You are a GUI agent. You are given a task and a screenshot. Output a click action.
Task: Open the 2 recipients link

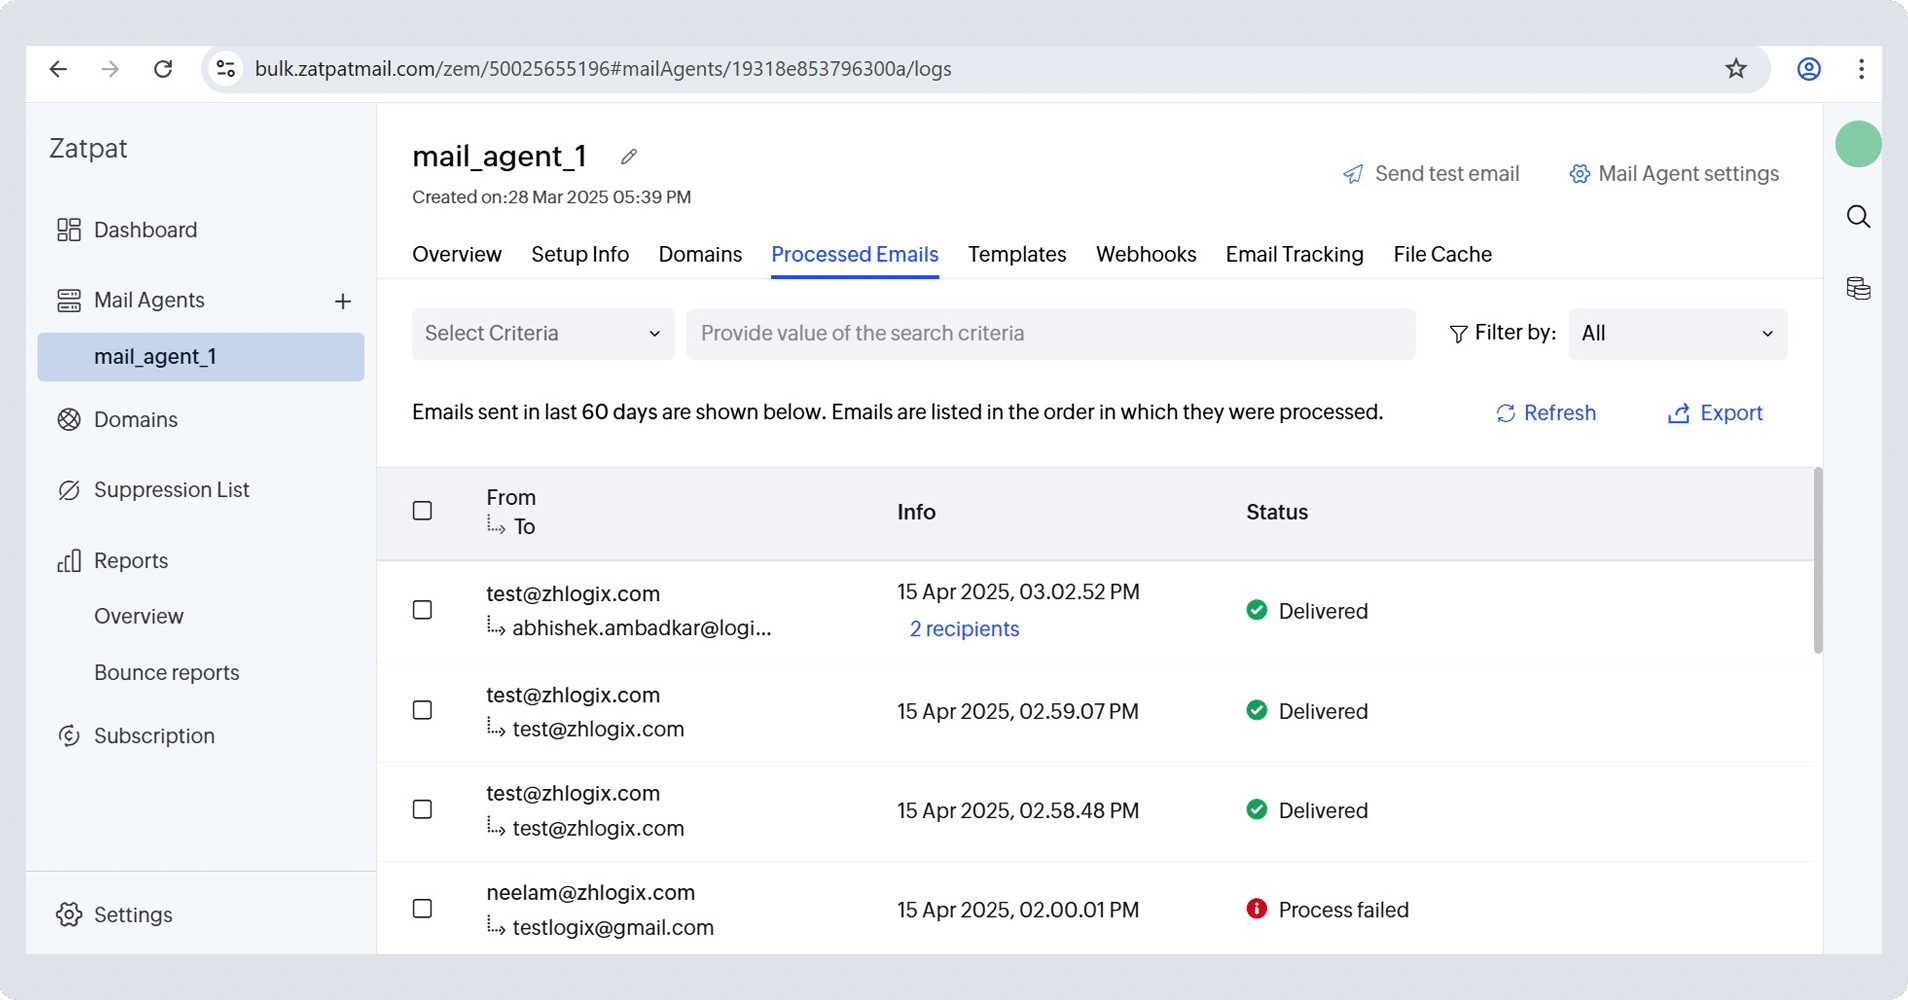tap(964, 629)
